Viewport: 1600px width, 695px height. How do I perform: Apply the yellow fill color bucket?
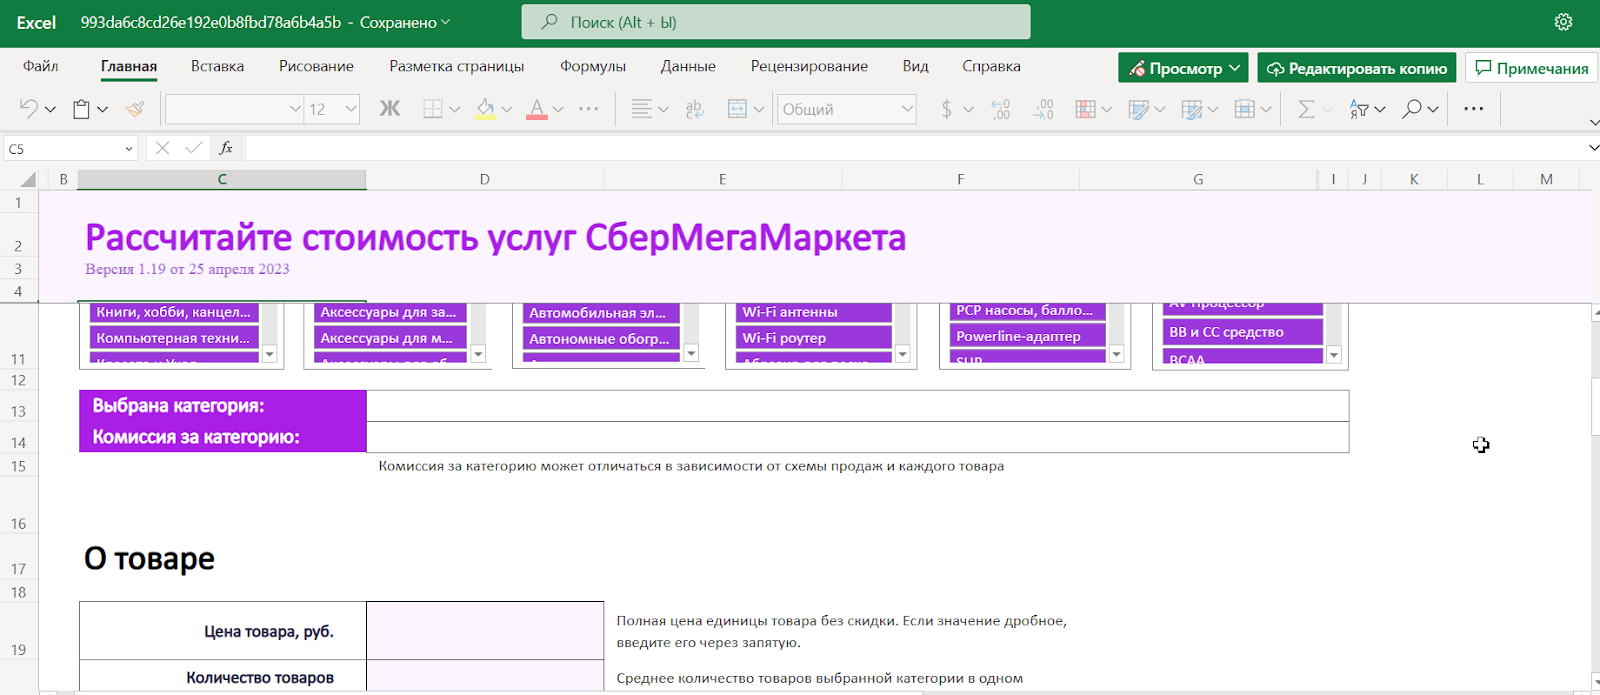tap(485, 109)
